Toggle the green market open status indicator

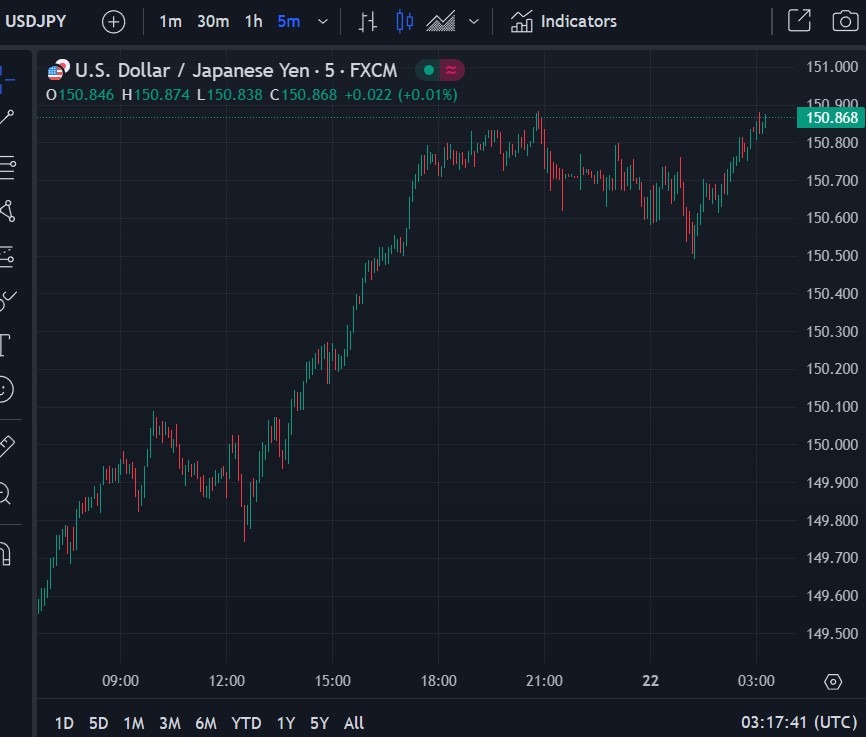click(428, 70)
